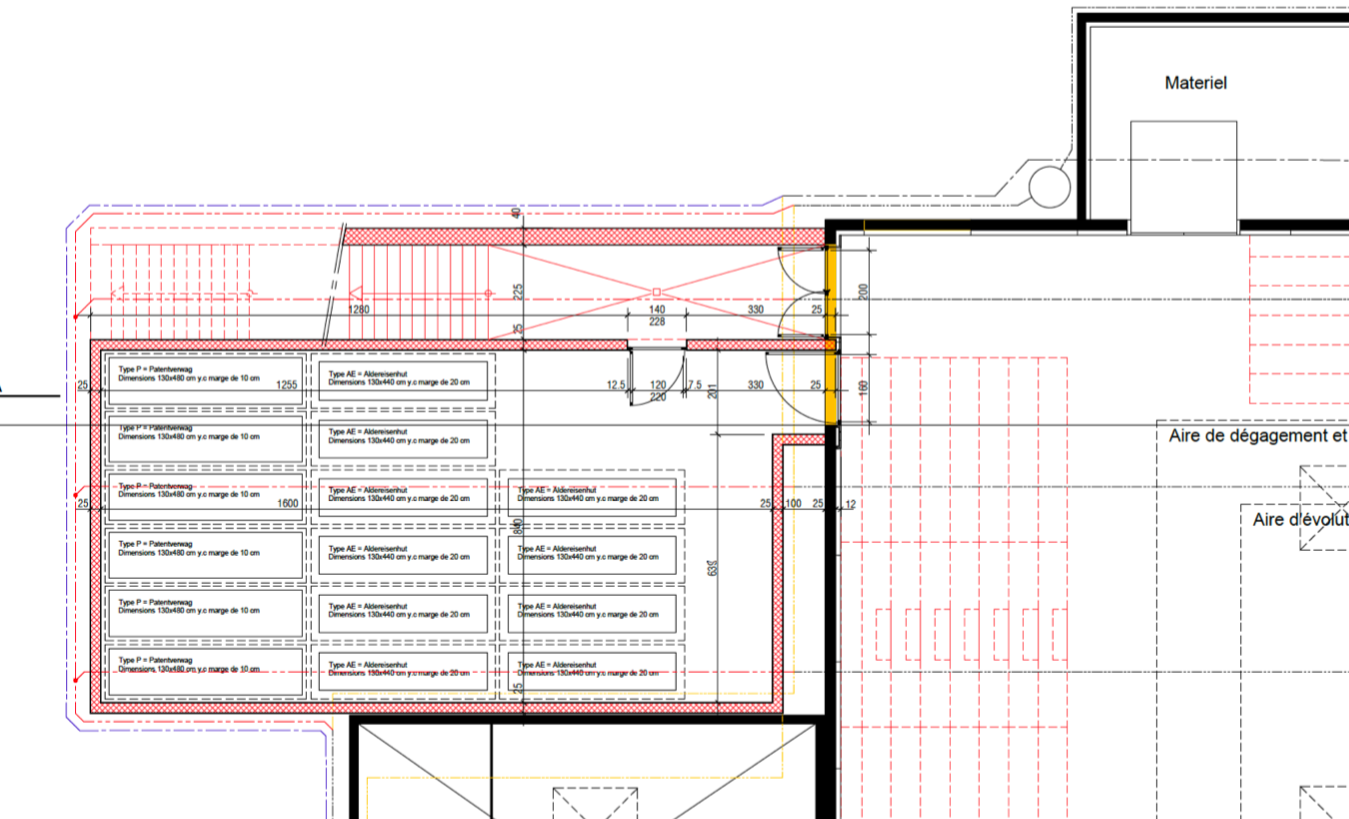Viewport: 1349px width, 819px height.
Task: Click the top-left Type P Patentverwag box
Action: 204,380
